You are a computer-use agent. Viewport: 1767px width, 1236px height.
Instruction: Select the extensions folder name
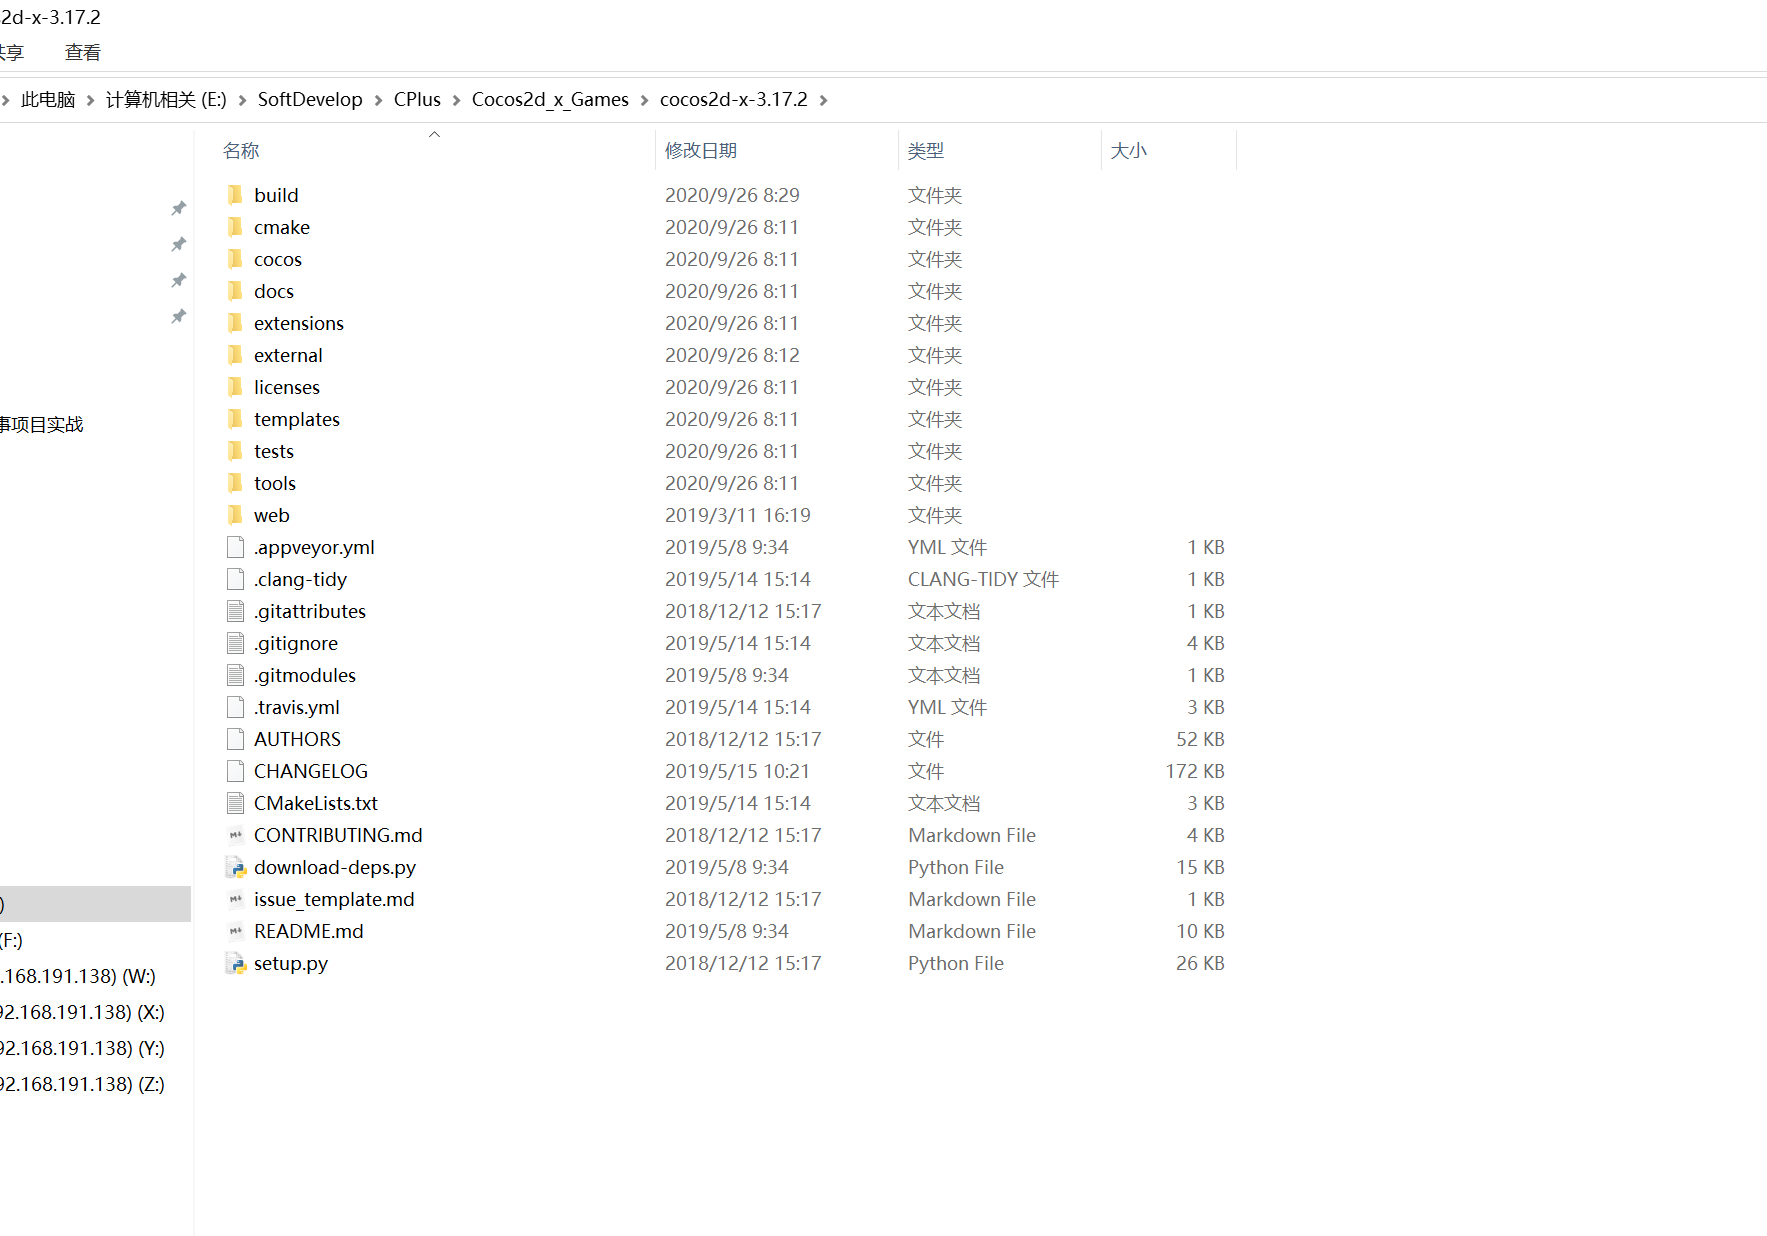pyautogui.click(x=299, y=323)
